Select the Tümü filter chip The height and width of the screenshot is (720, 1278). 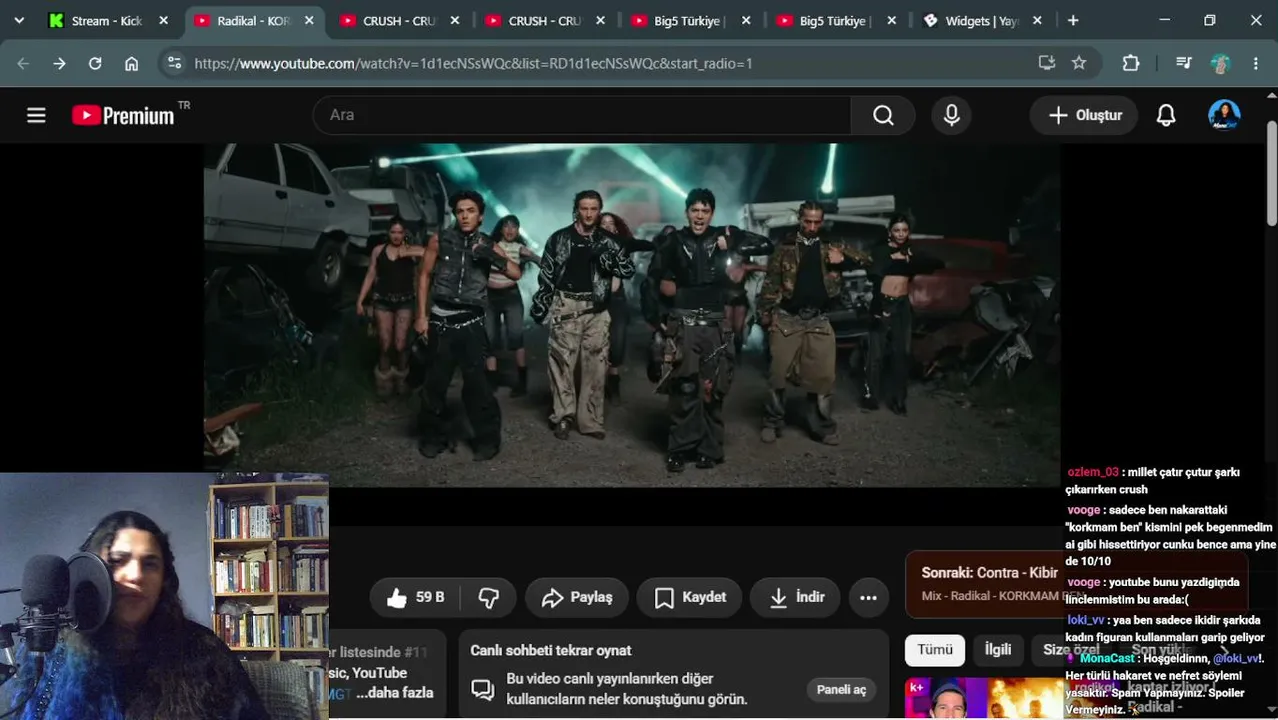[935, 650]
